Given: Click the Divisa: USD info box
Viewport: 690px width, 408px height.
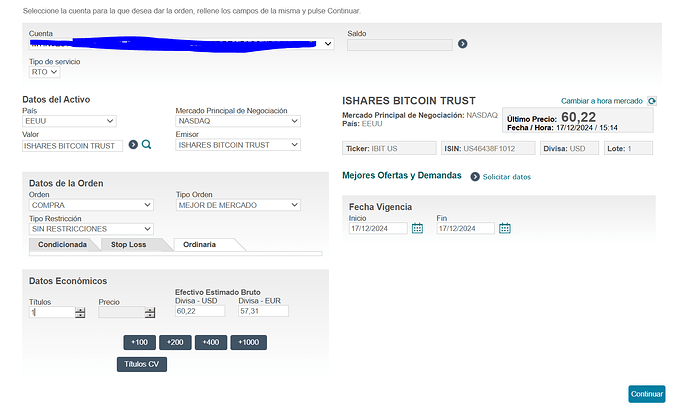Looking at the screenshot, I should (x=569, y=148).
